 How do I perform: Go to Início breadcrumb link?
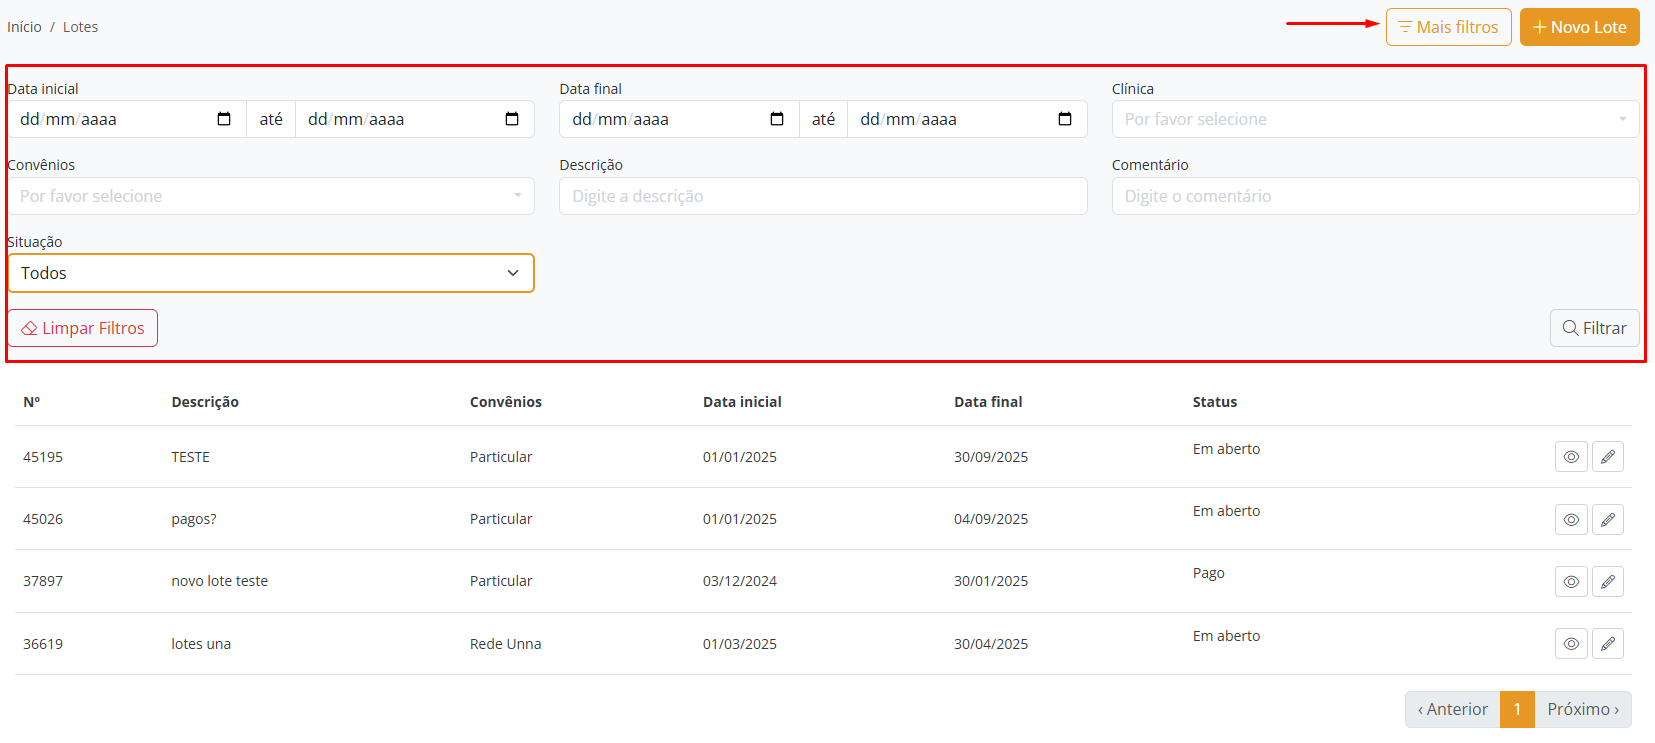tap(24, 27)
